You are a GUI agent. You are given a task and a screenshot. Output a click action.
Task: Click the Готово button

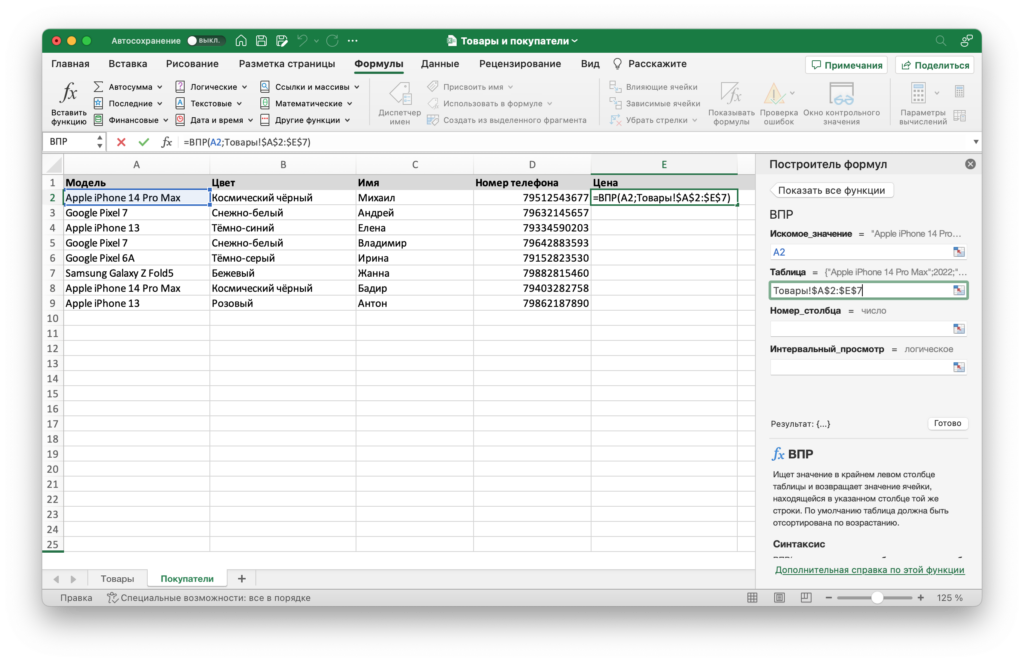[947, 423]
